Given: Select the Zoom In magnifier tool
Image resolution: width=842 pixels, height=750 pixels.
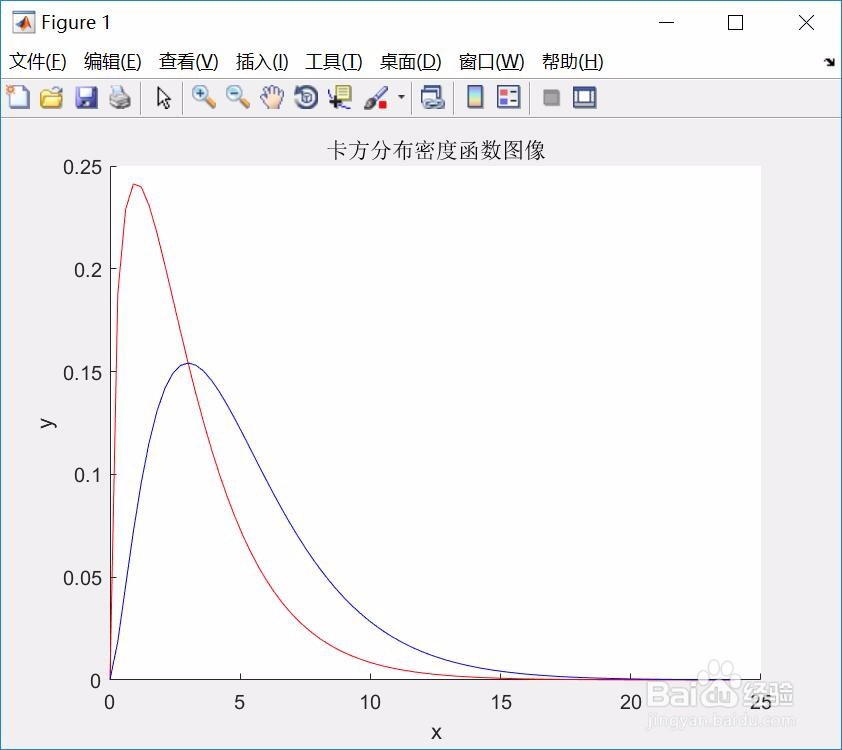Looking at the screenshot, I should pyautogui.click(x=204, y=98).
